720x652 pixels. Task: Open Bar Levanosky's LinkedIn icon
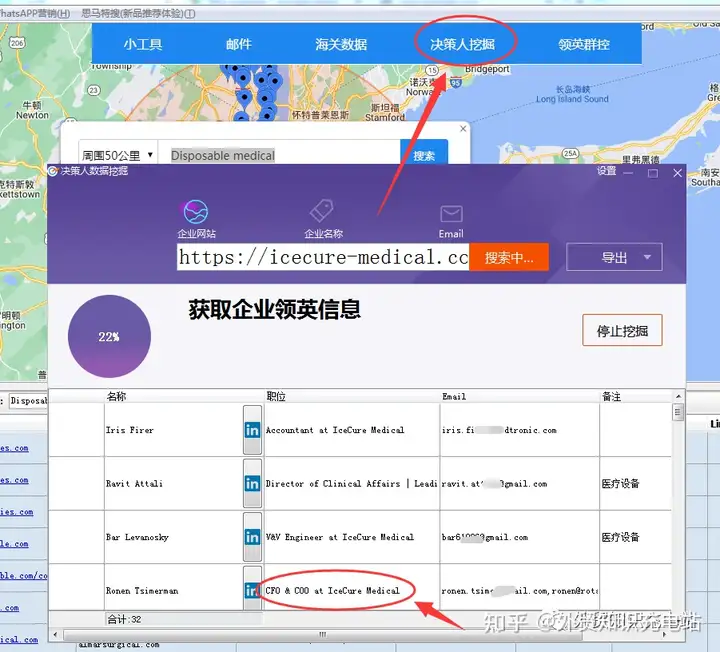(x=252, y=537)
